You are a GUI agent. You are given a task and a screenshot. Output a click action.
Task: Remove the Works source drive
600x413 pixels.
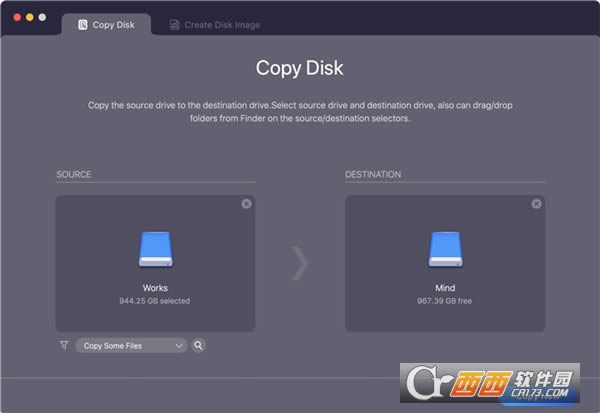click(246, 204)
